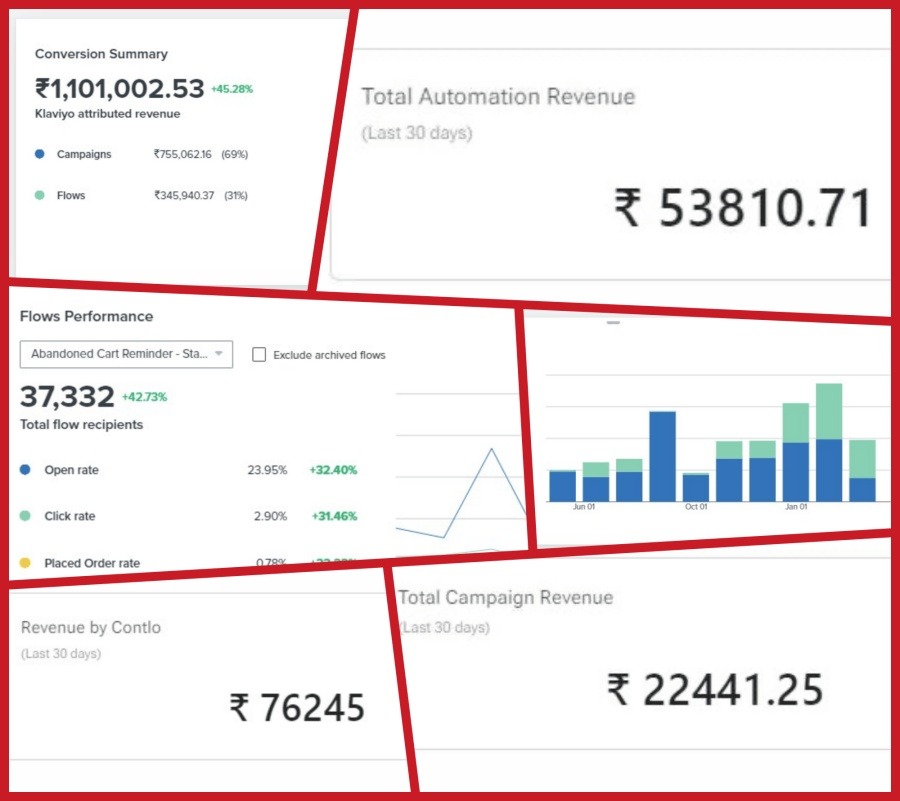Click the Conversion Summary heading
The height and width of the screenshot is (801, 900).
[101, 54]
